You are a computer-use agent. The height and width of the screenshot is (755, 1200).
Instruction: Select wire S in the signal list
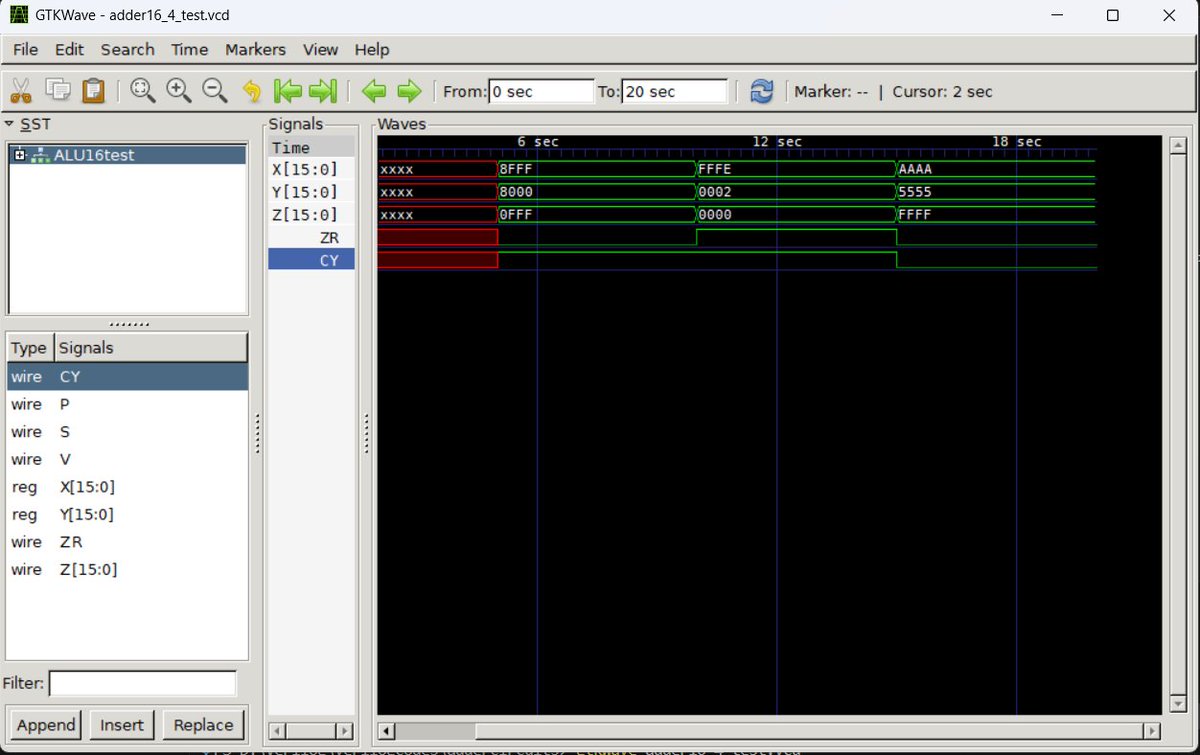pos(127,432)
